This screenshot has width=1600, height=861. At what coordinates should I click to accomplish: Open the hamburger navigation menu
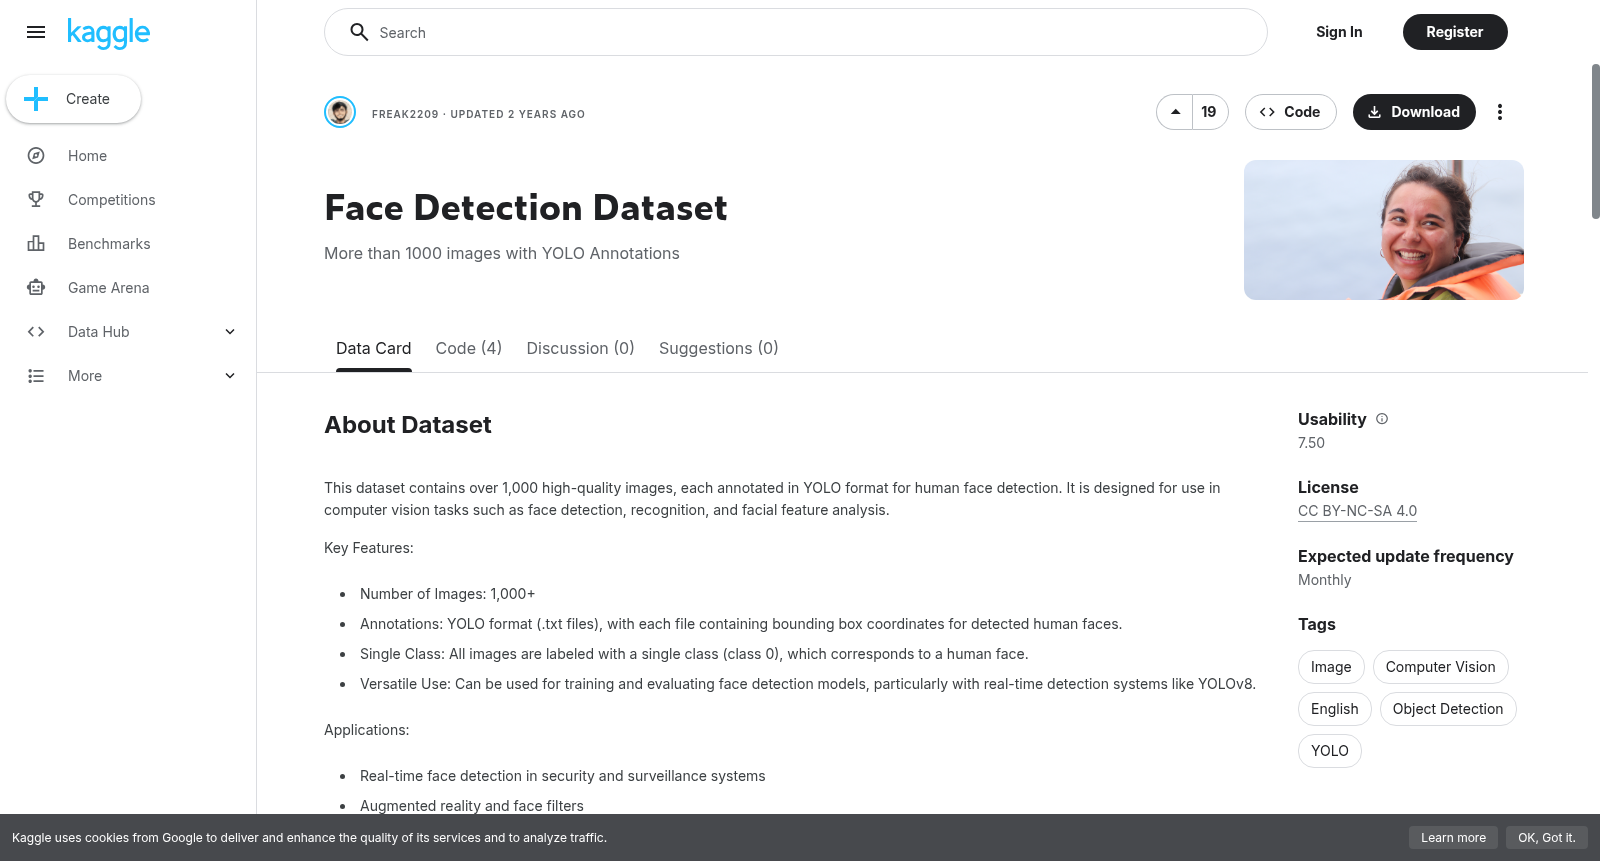[36, 32]
